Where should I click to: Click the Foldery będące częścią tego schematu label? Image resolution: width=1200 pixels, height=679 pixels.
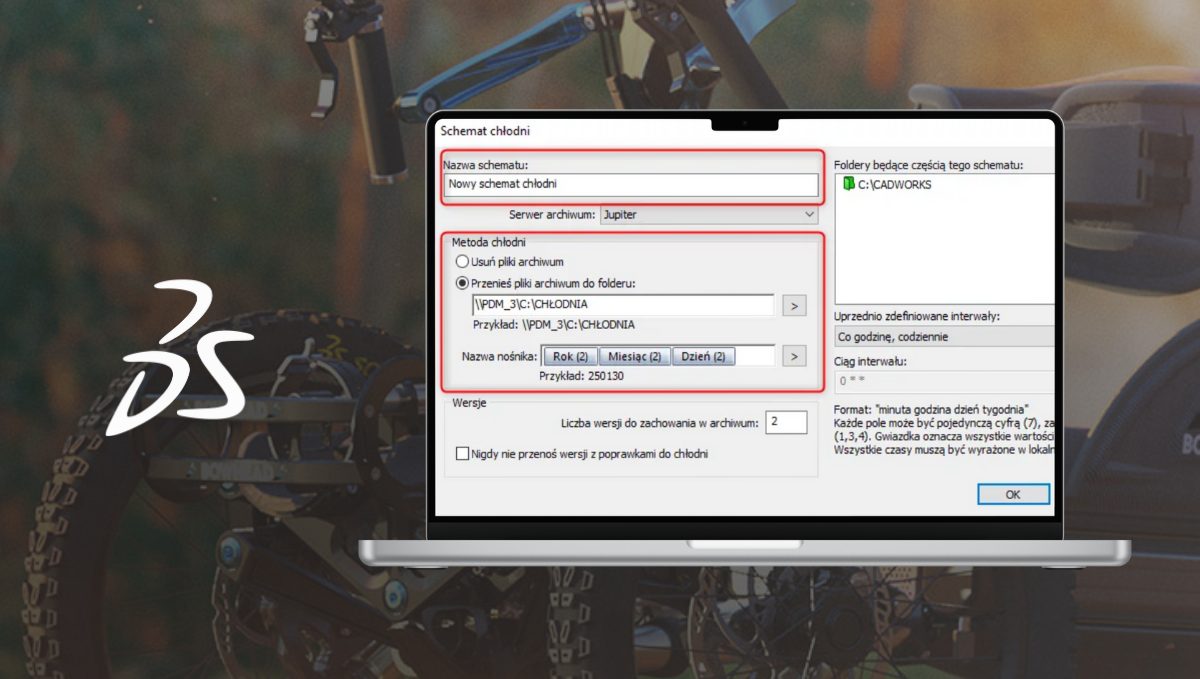[x=928, y=164]
